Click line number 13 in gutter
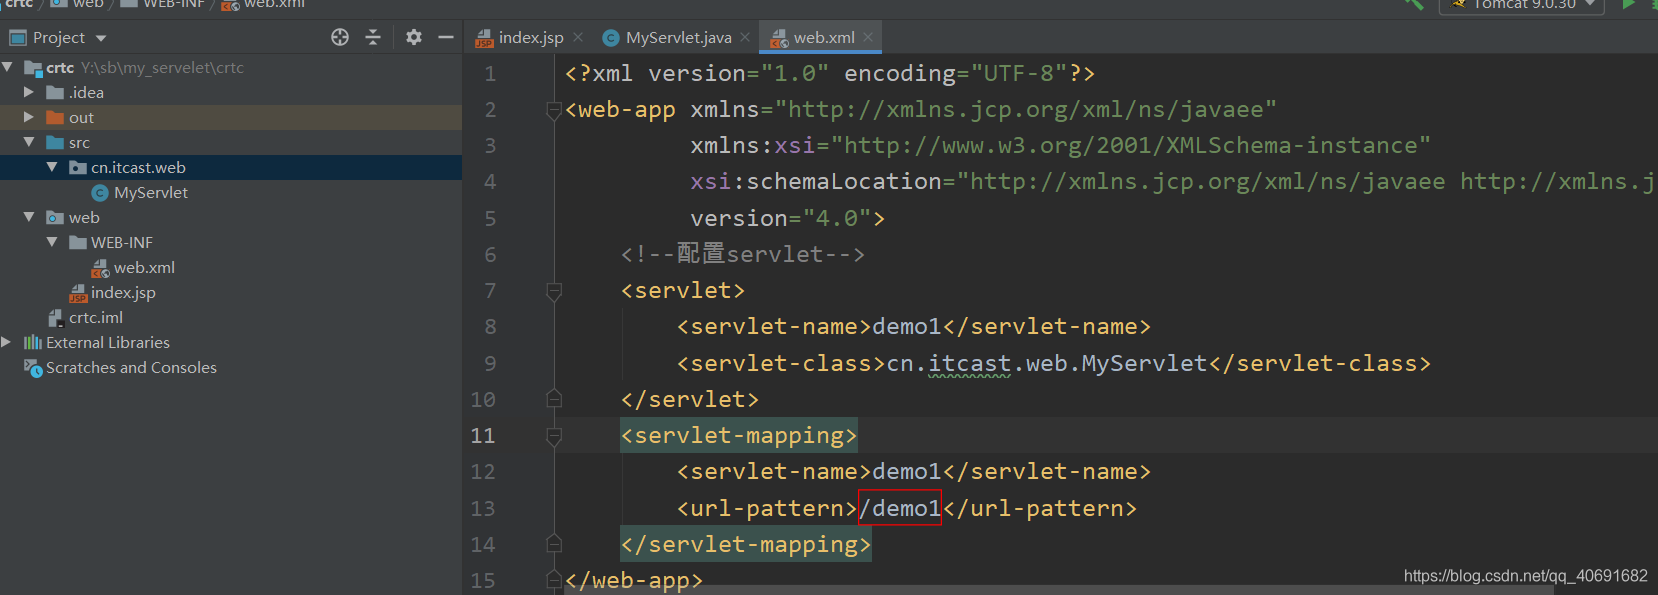Viewport: 1658px width, 595px height. 483,508
